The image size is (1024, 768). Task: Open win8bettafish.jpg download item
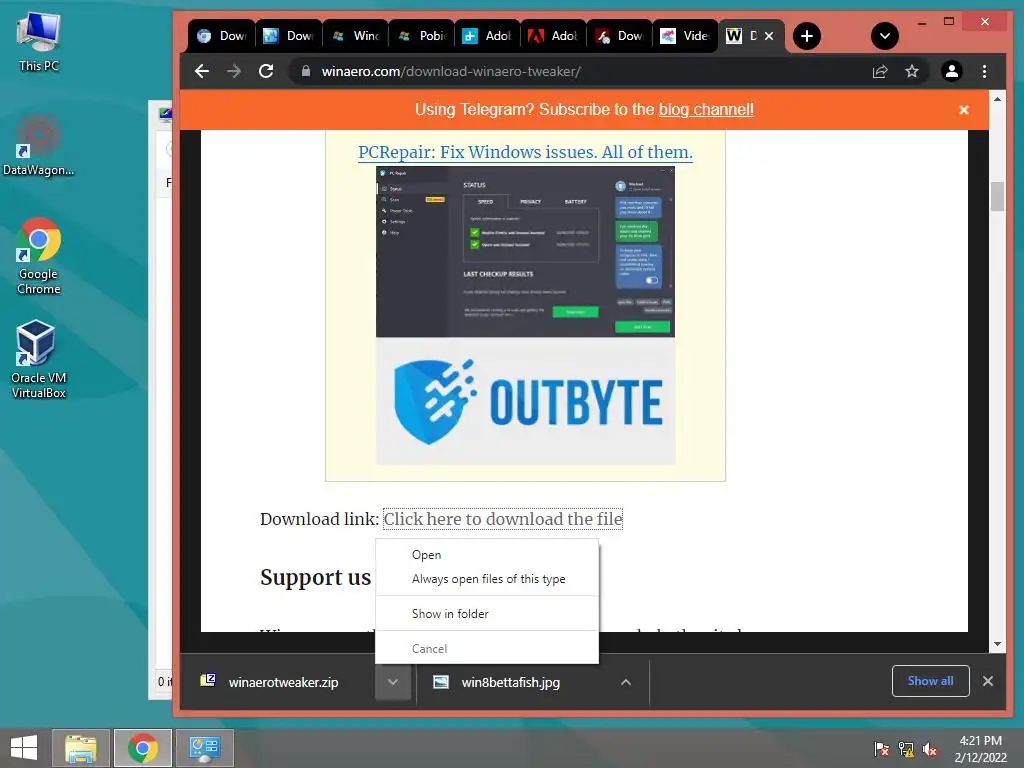[x=511, y=682]
